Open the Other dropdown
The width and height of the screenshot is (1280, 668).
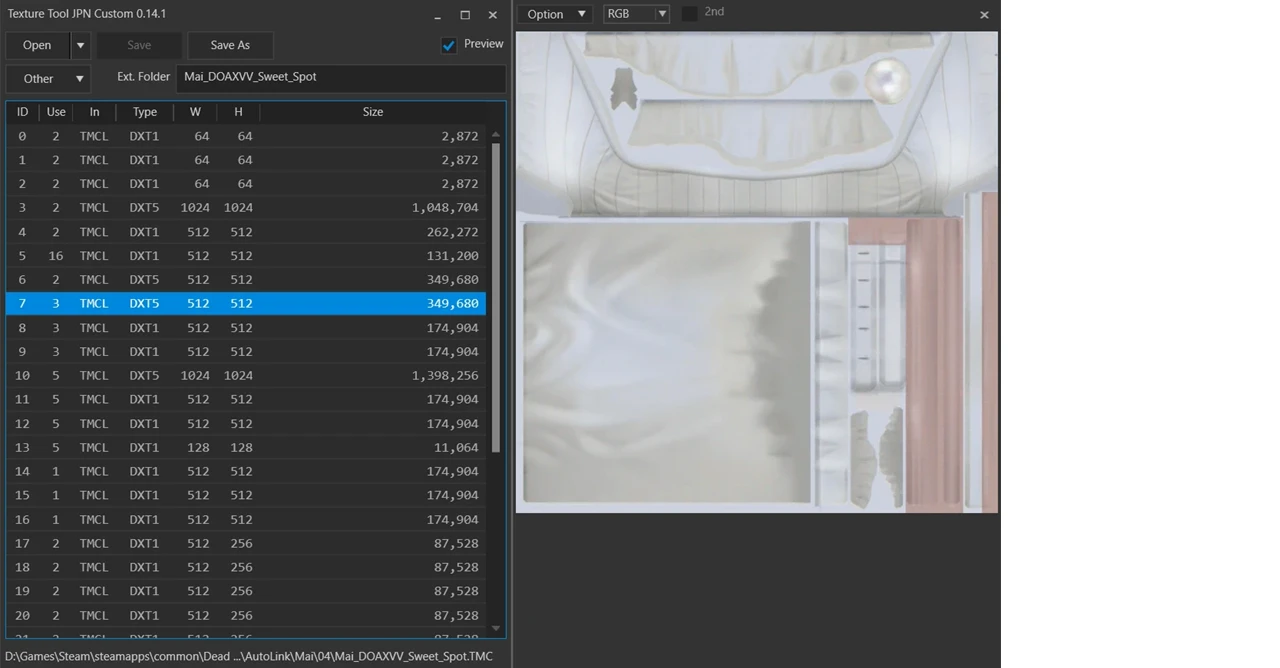[x=48, y=79]
